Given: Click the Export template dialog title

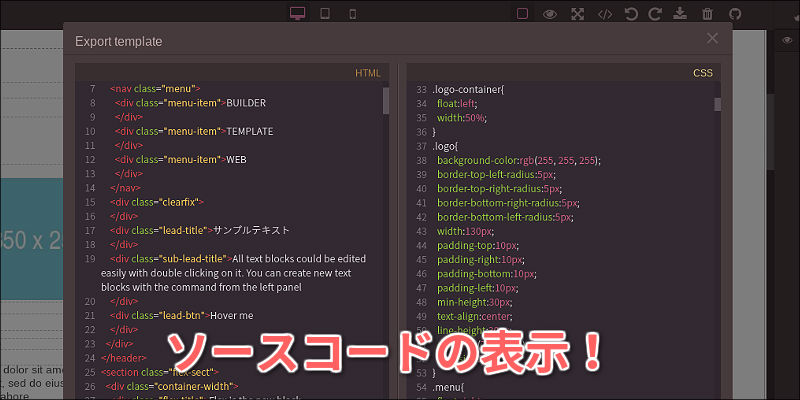Looking at the screenshot, I should (118, 42).
